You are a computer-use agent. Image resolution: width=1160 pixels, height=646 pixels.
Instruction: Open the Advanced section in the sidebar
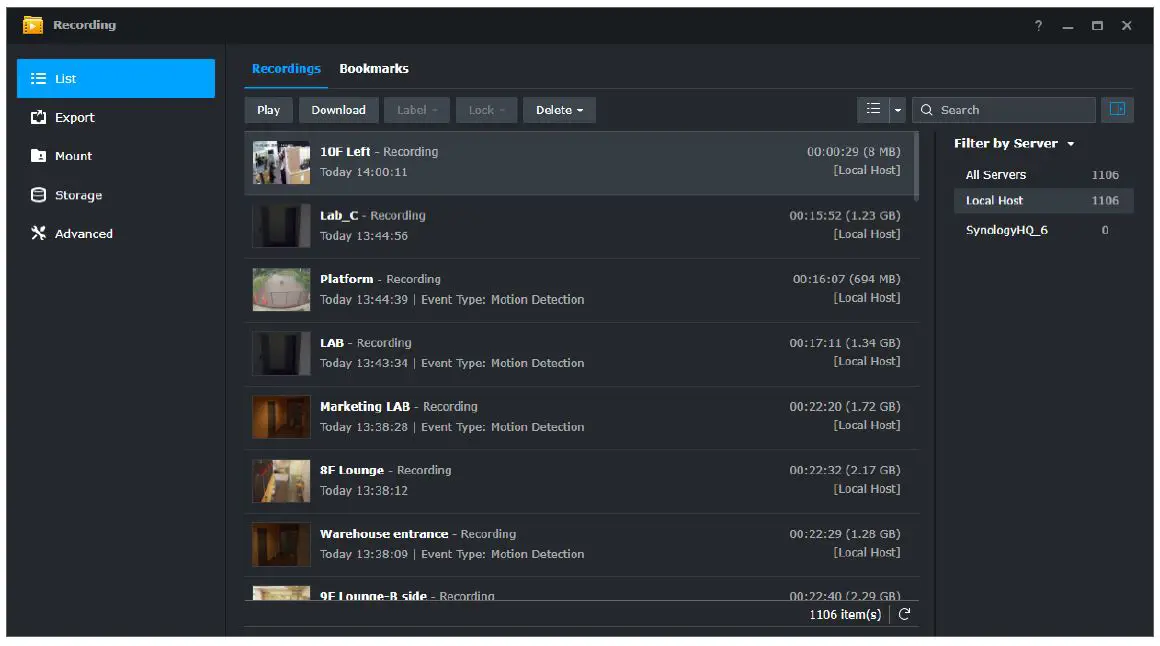point(85,233)
